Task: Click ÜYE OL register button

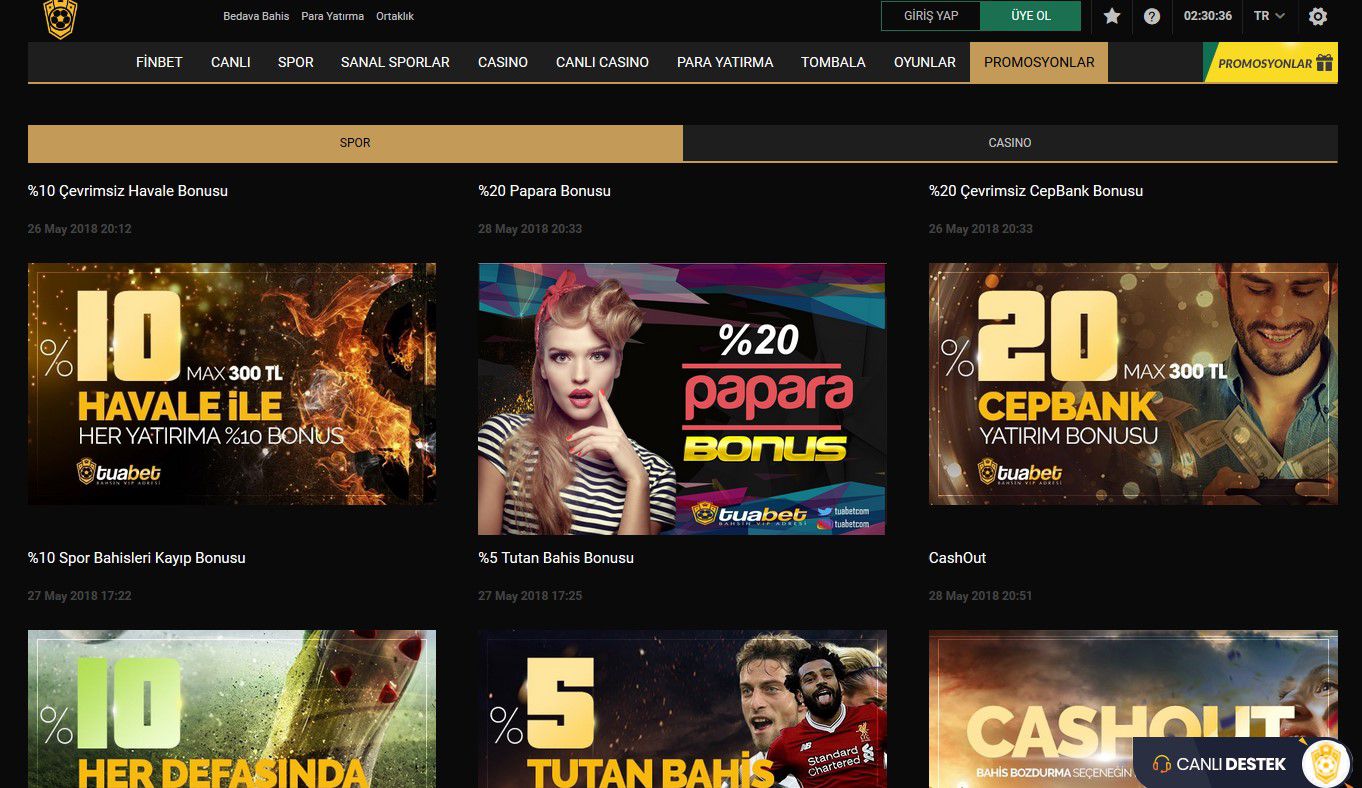Action: [1031, 16]
